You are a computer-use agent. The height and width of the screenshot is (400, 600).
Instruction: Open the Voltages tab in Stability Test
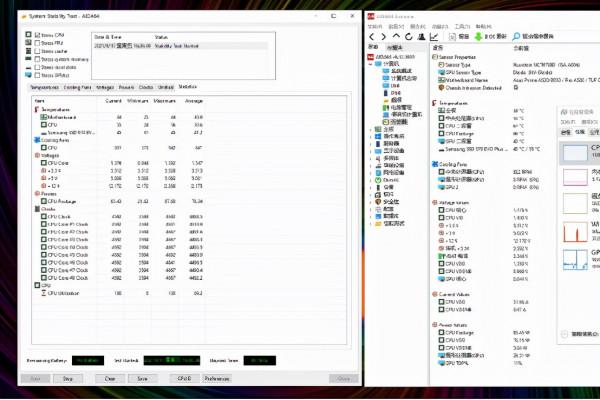click(105, 87)
